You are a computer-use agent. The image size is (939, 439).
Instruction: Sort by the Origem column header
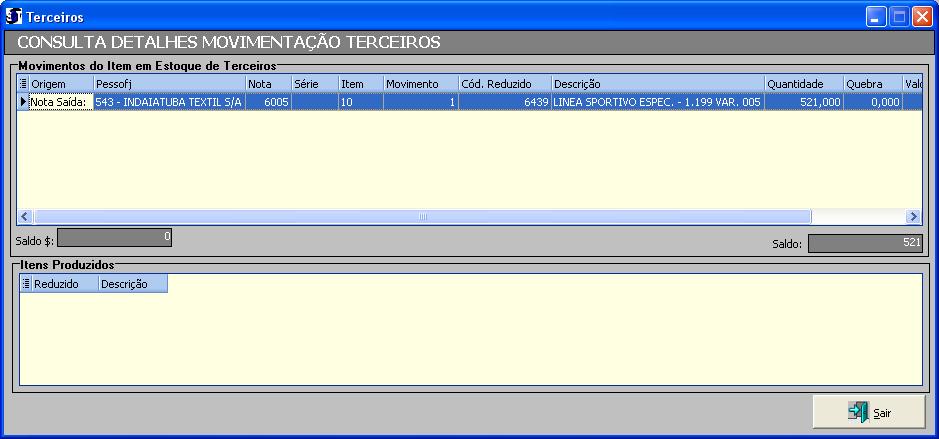[60, 85]
